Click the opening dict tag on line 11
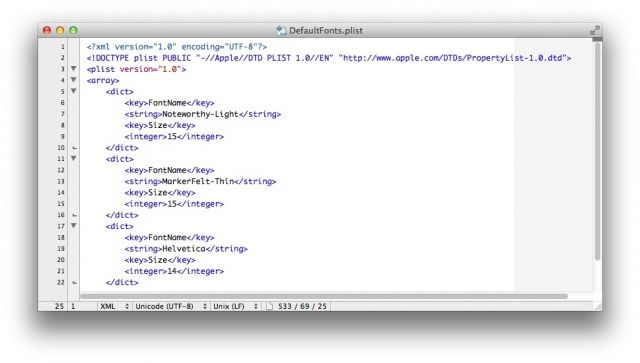This screenshot has width=640, height=363. click(x=120, y=159)
